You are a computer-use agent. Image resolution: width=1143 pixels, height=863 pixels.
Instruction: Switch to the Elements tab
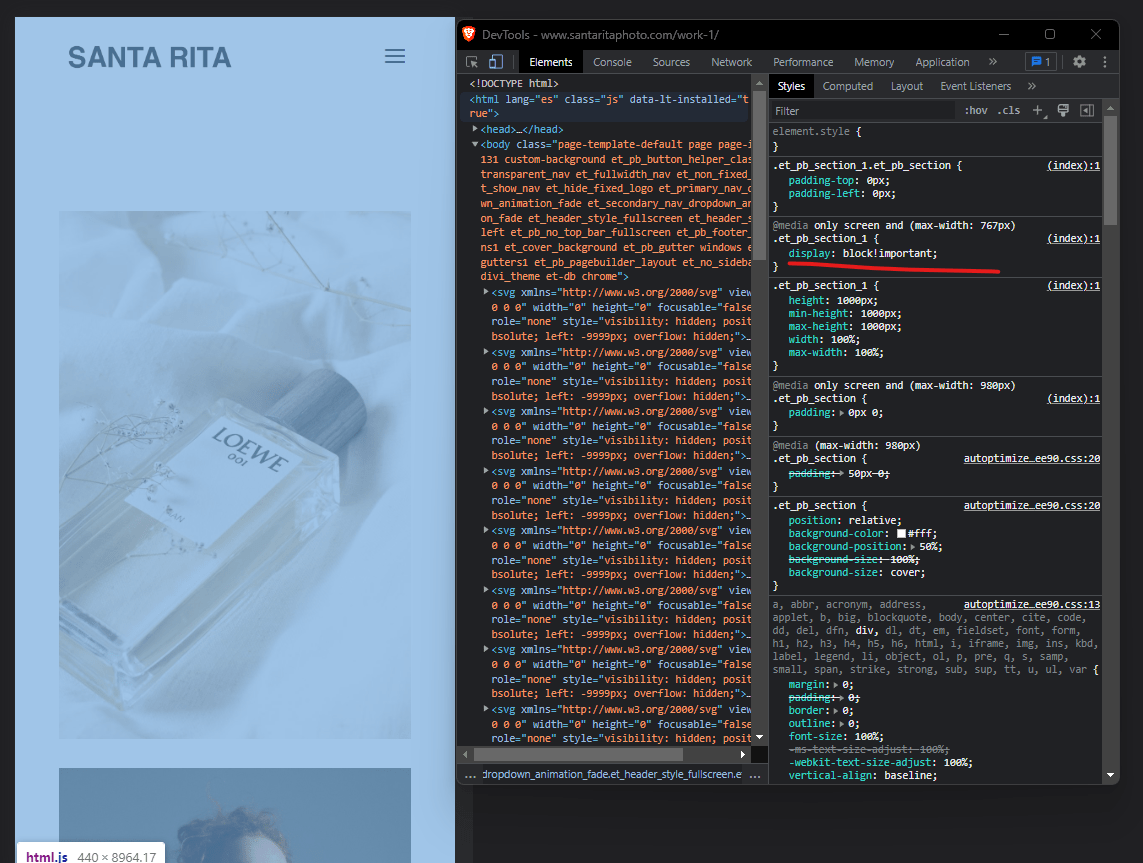tap(550, 62)
